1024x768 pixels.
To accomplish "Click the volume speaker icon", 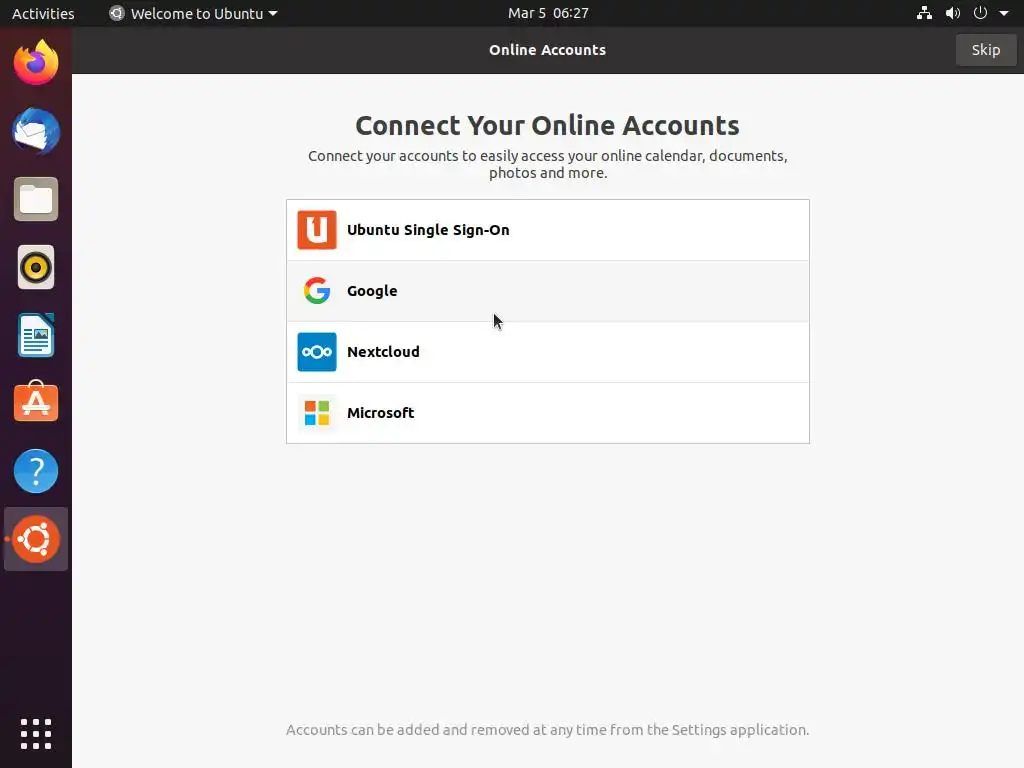I will click(953, 13).
